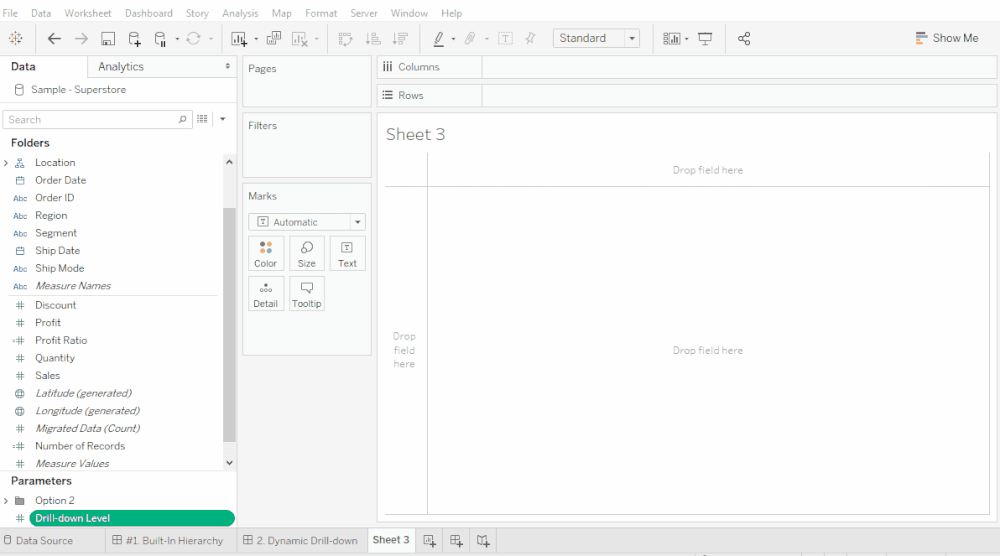This screenshot has height=556, width=1000.
Task: Open the Highlight dropdown arrow
Action: point(453,40)
